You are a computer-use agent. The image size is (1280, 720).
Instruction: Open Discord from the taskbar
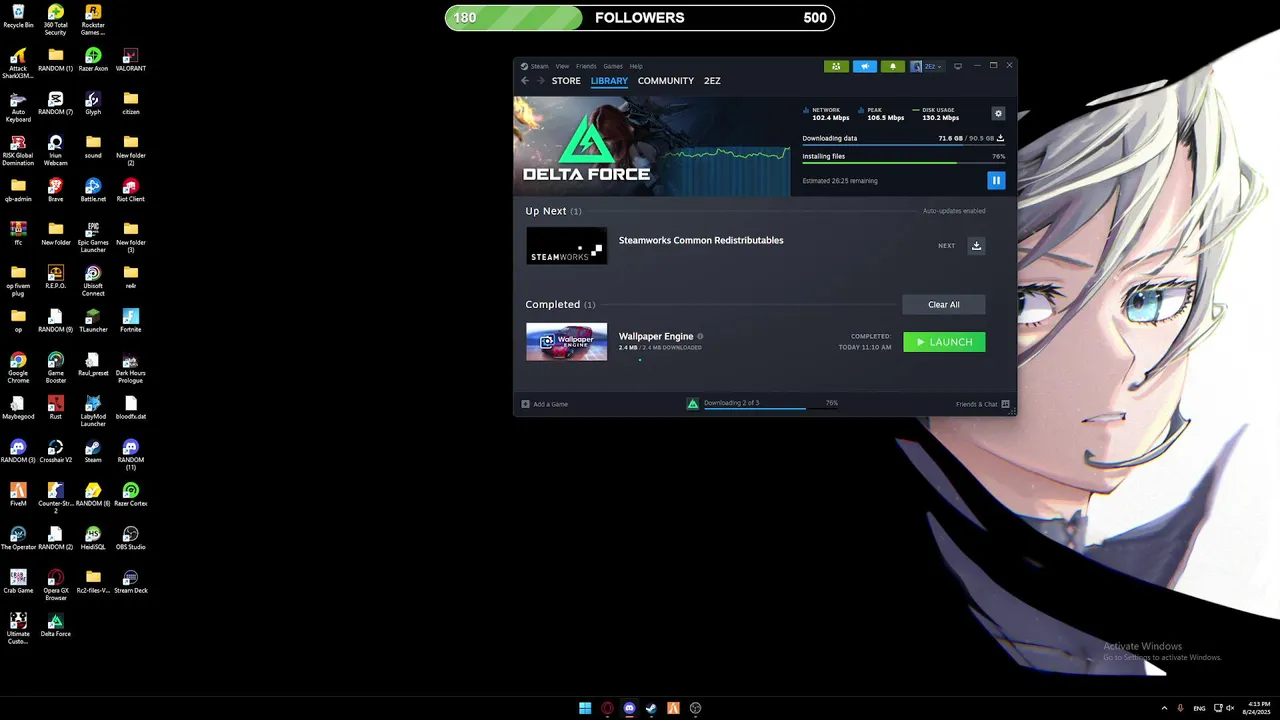629,708
